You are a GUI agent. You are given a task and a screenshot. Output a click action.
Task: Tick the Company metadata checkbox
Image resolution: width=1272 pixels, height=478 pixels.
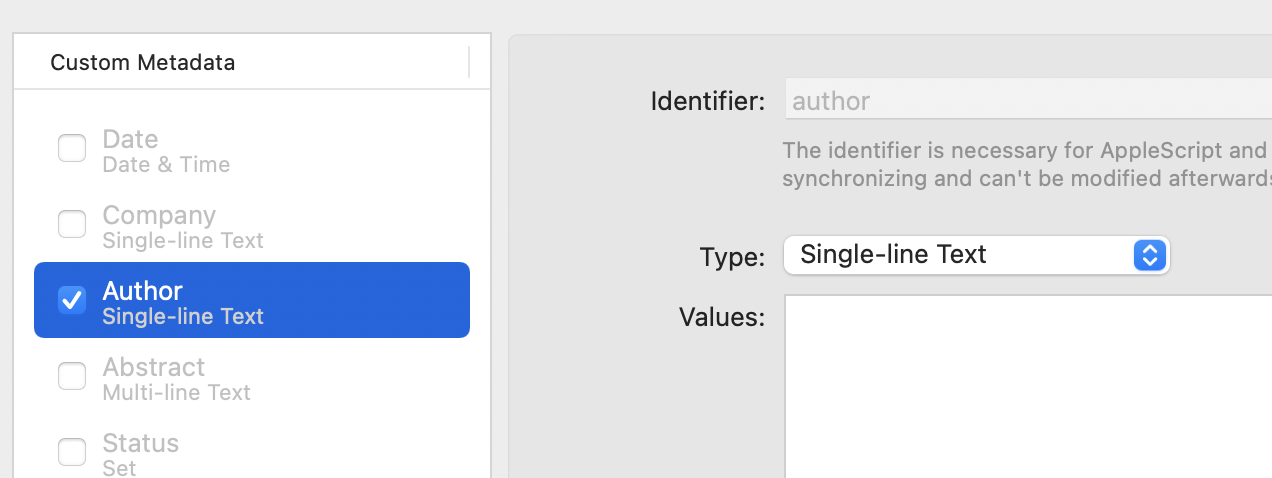coord(72,225)
